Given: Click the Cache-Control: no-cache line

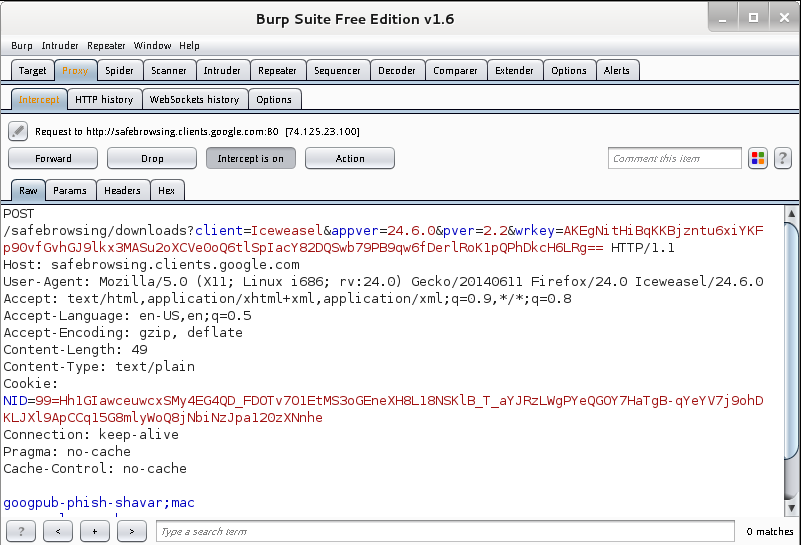Looking at the screenshot, I should [x=95, y=468].
